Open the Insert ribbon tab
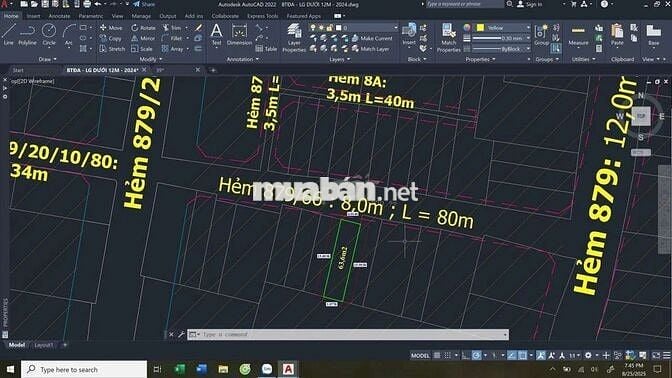The width and height of the screenshot is (672, 378). click(33, 16)
